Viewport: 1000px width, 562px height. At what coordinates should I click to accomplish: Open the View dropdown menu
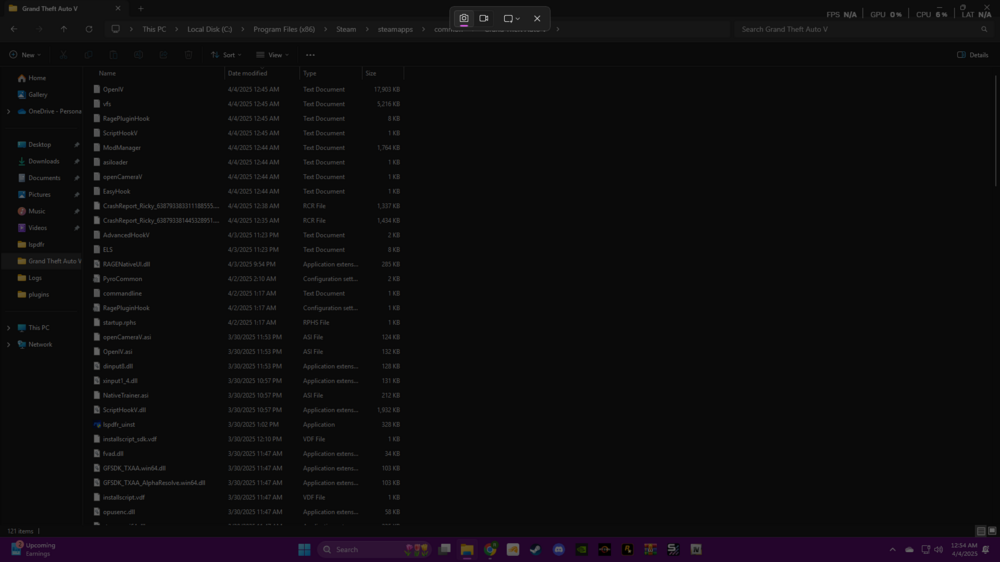click(272, 55)
